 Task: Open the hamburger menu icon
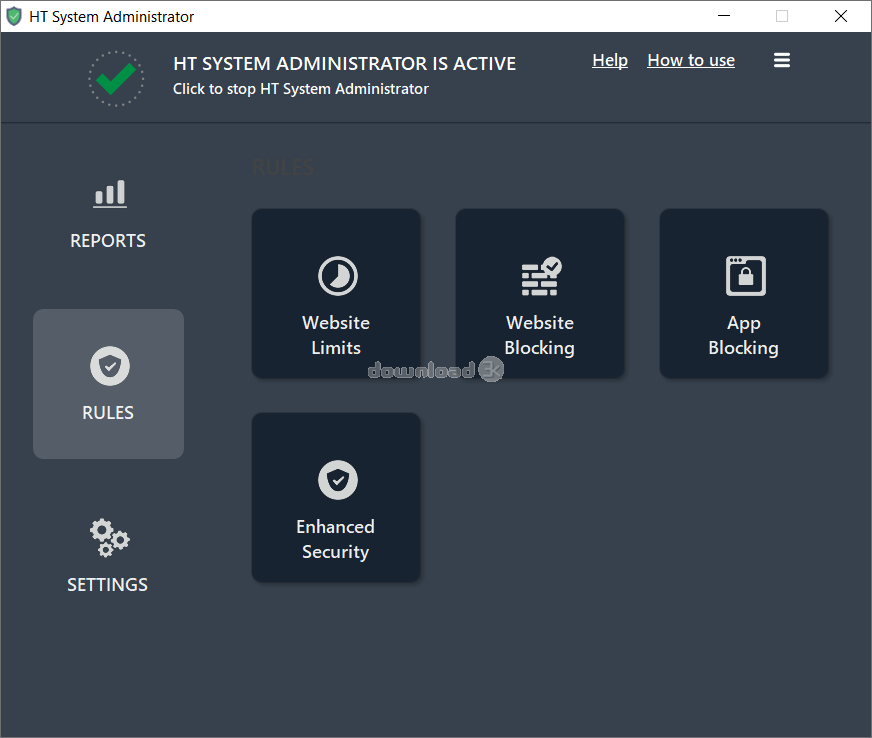point(781,60)
